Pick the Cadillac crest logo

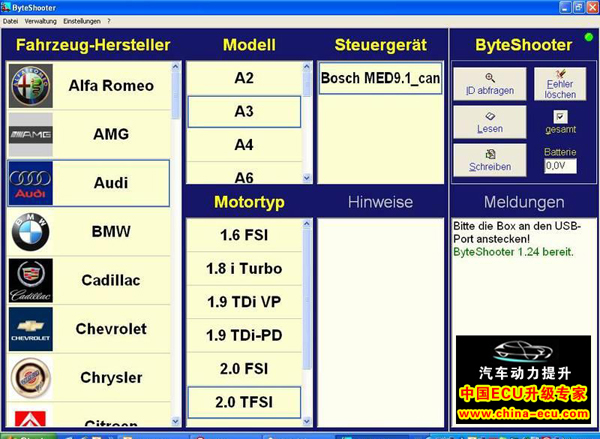click(x=31, y=281)
